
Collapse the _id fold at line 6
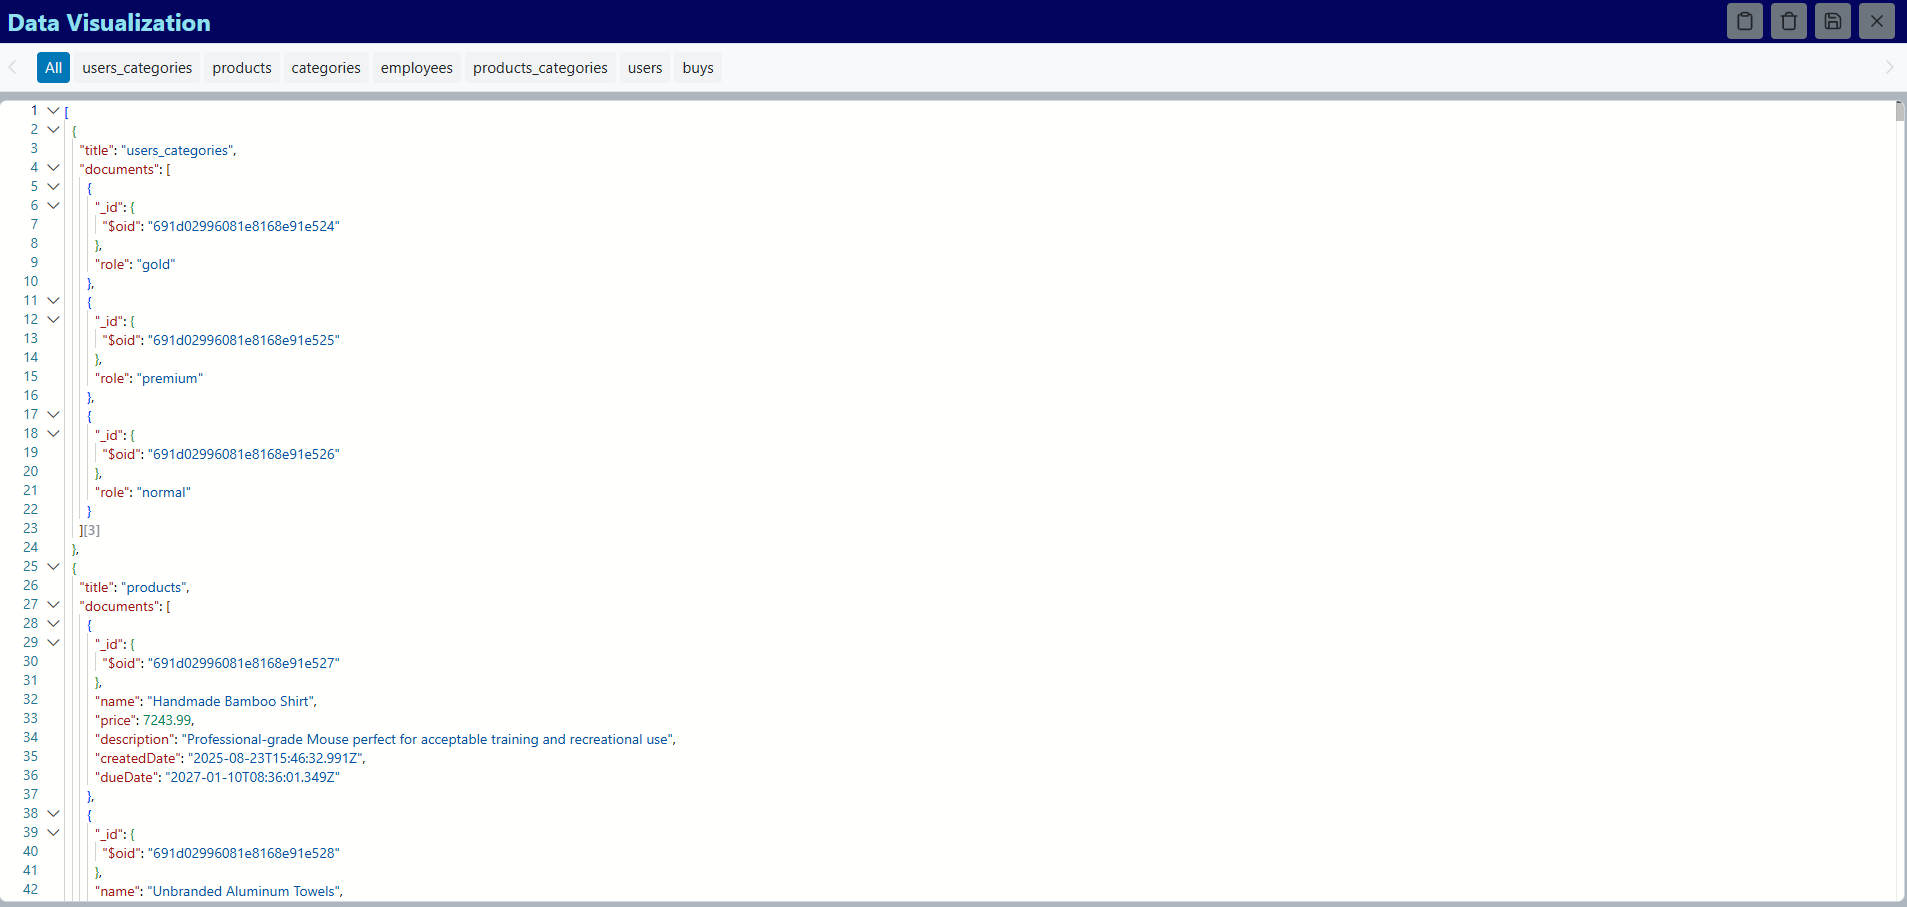54,206
